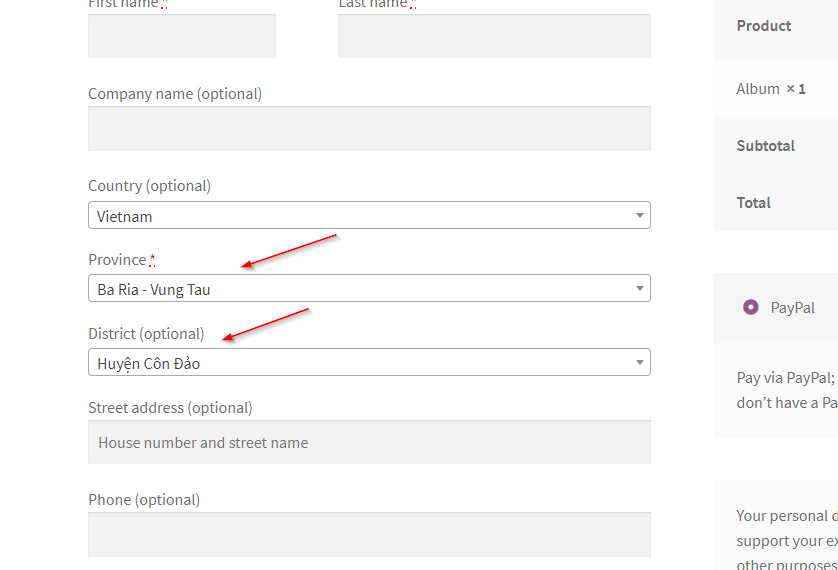Click the Province field label
Viewport: 838px width, 570px height.
click(x=117, y=260)
